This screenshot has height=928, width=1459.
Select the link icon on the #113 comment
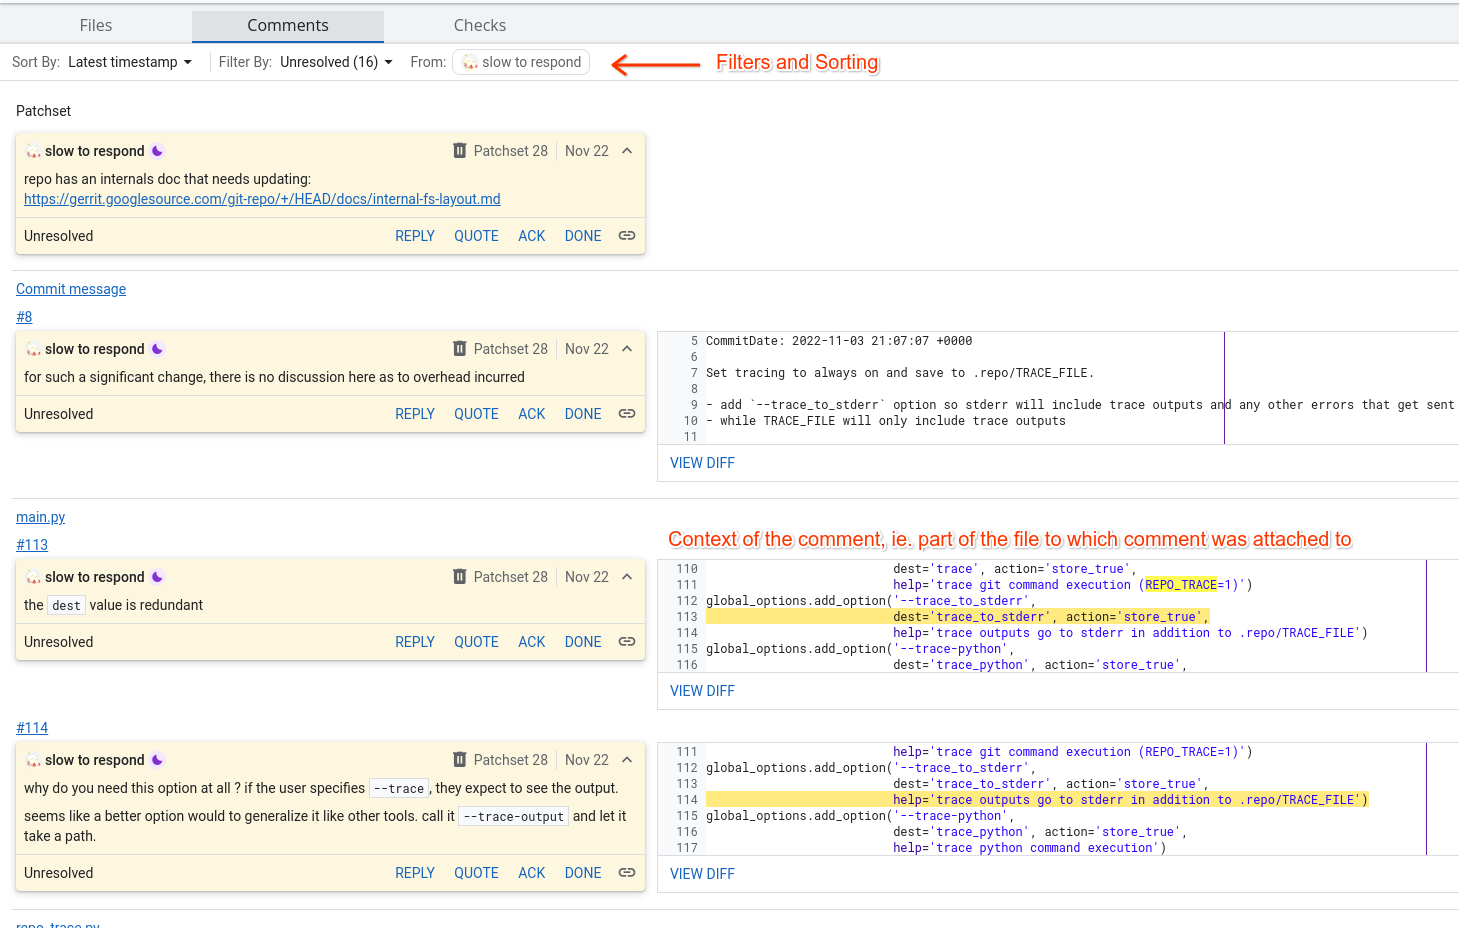coord(626,641)
